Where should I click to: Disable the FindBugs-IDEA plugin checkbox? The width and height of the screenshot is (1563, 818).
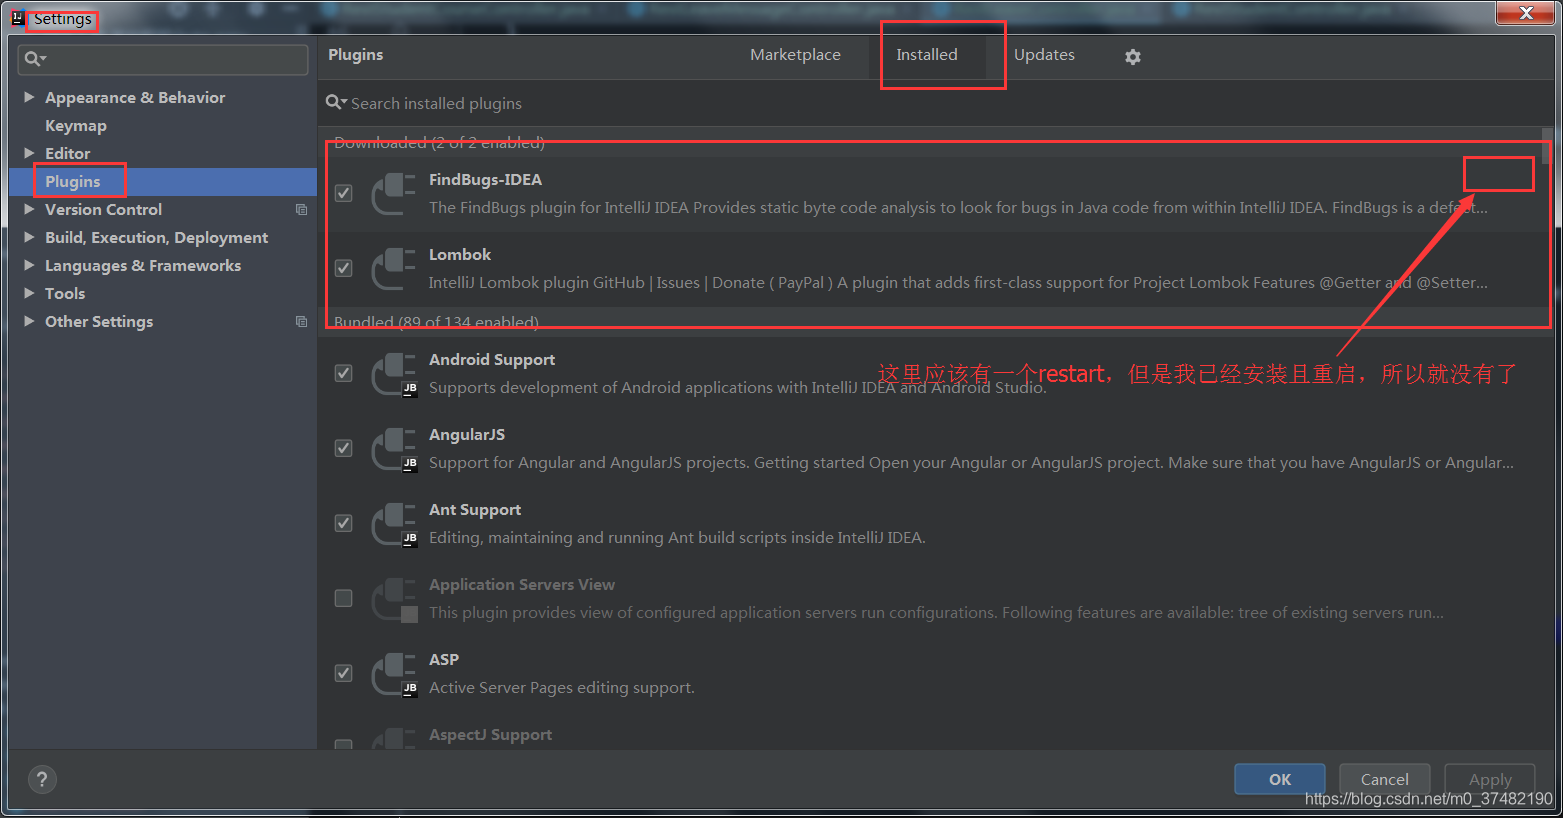343,193
